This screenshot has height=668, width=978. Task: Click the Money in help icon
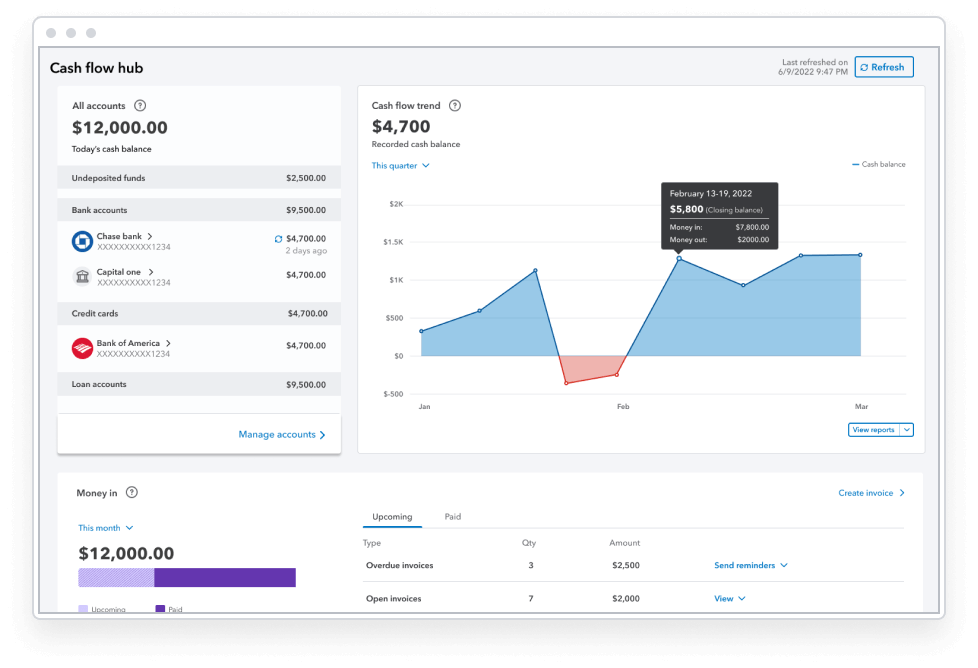click(132, 492)
